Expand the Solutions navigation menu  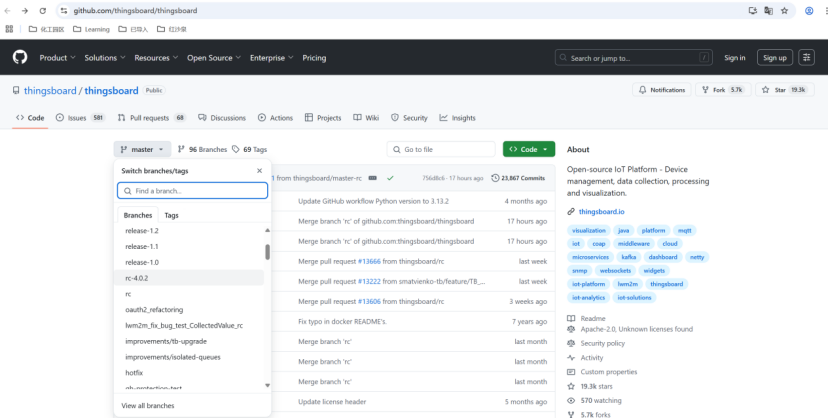(x=105, y=58)
